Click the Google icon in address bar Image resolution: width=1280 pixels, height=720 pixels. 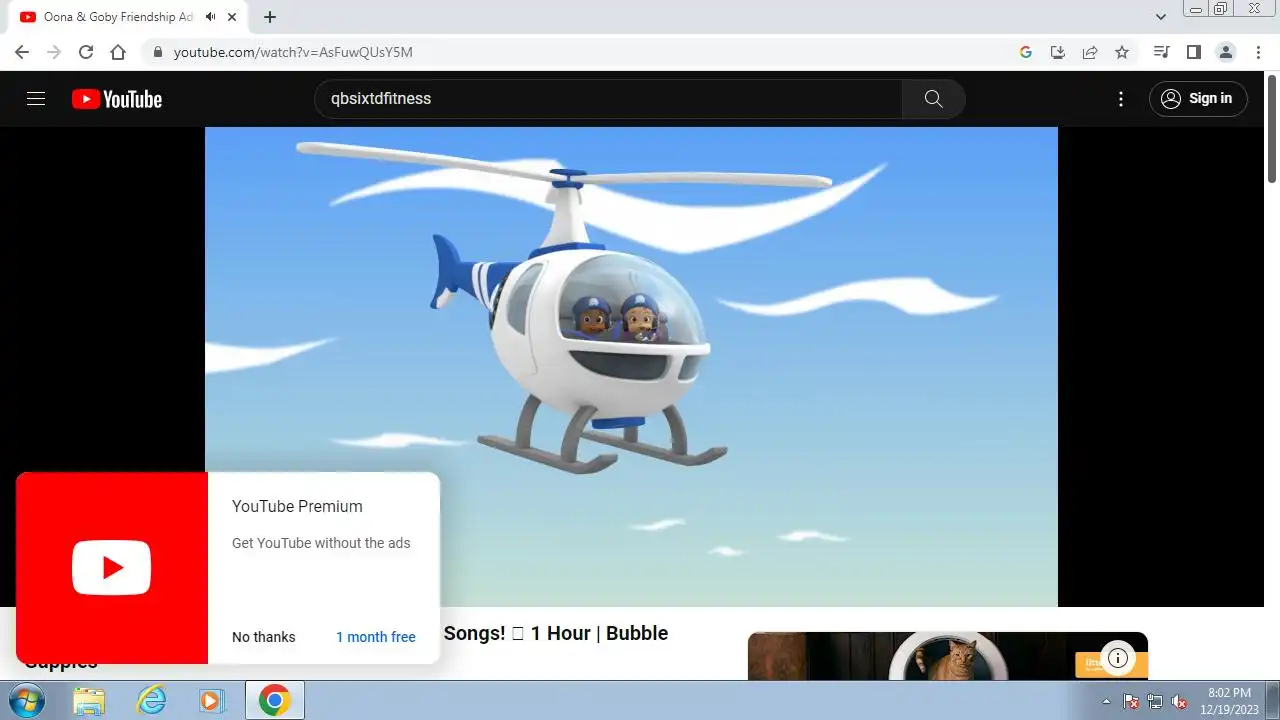(1026, 52)
